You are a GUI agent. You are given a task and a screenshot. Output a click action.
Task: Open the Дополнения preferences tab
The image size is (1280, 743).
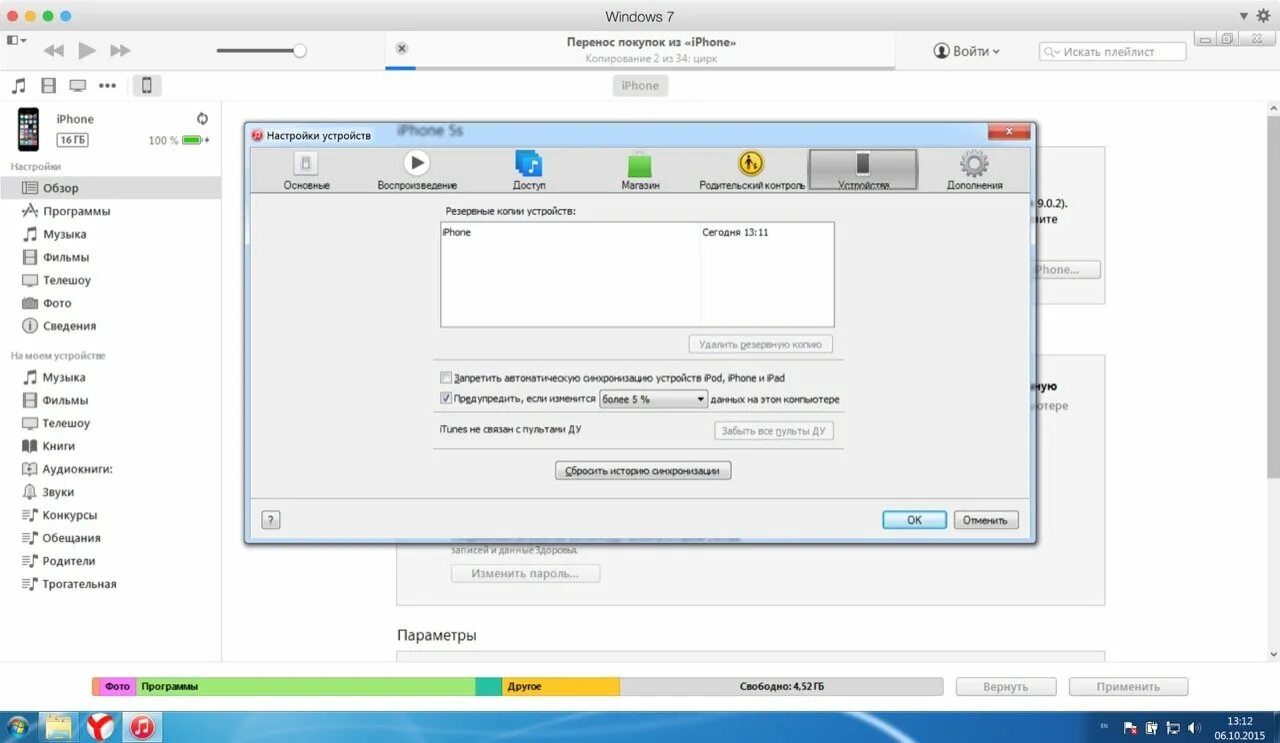coord(974,170)
